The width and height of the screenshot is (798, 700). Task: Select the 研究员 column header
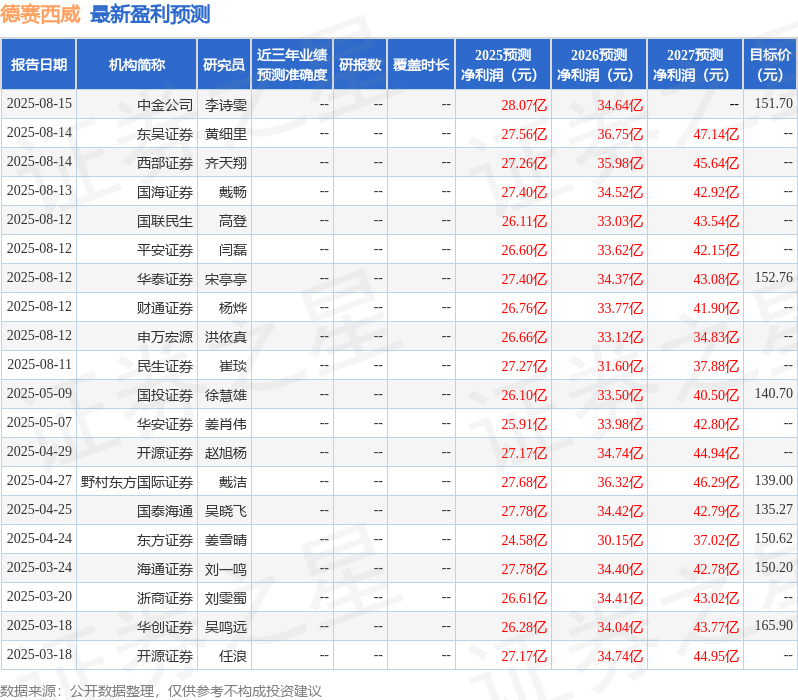(224, 65)
